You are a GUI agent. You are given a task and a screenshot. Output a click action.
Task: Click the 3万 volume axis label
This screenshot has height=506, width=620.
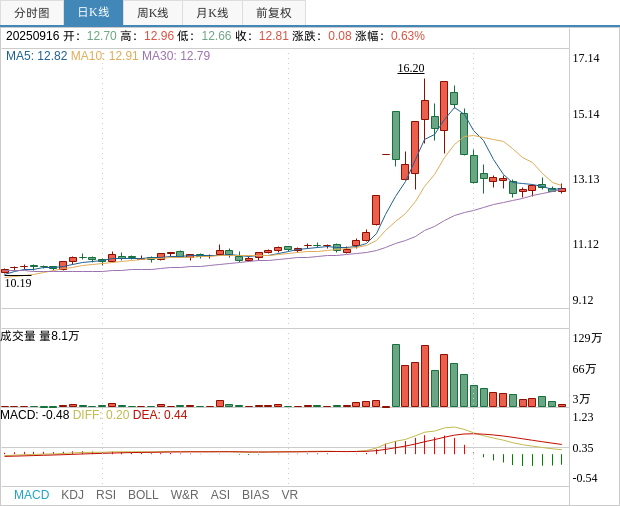(581, 399)
